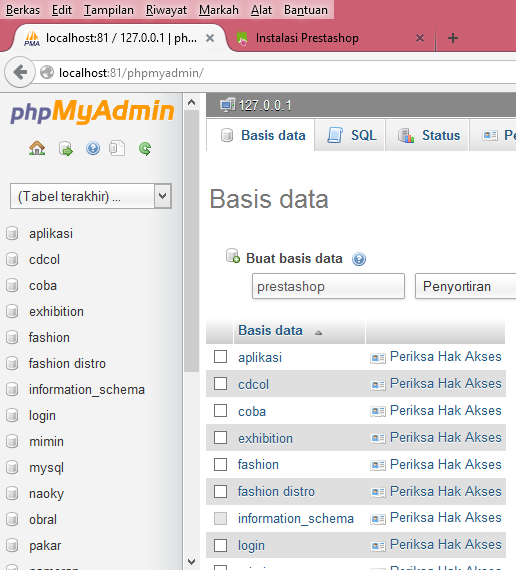
Task: Click the globe icon in address bar
Action: (x=47, y=72)
